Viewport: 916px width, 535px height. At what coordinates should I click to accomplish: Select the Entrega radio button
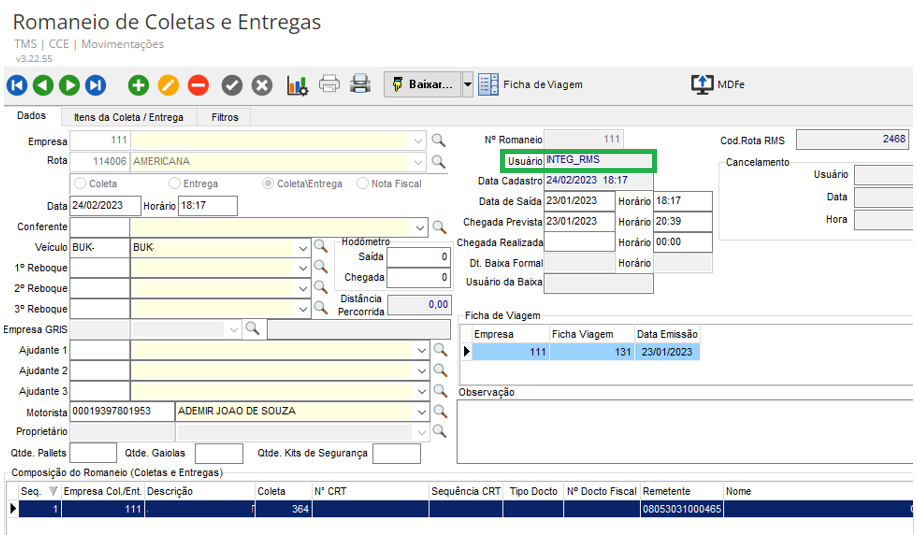(x=175, y=184)
